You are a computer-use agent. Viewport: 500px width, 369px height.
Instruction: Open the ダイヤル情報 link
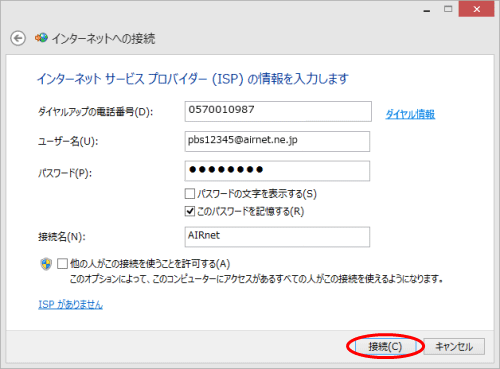[410, 114]
